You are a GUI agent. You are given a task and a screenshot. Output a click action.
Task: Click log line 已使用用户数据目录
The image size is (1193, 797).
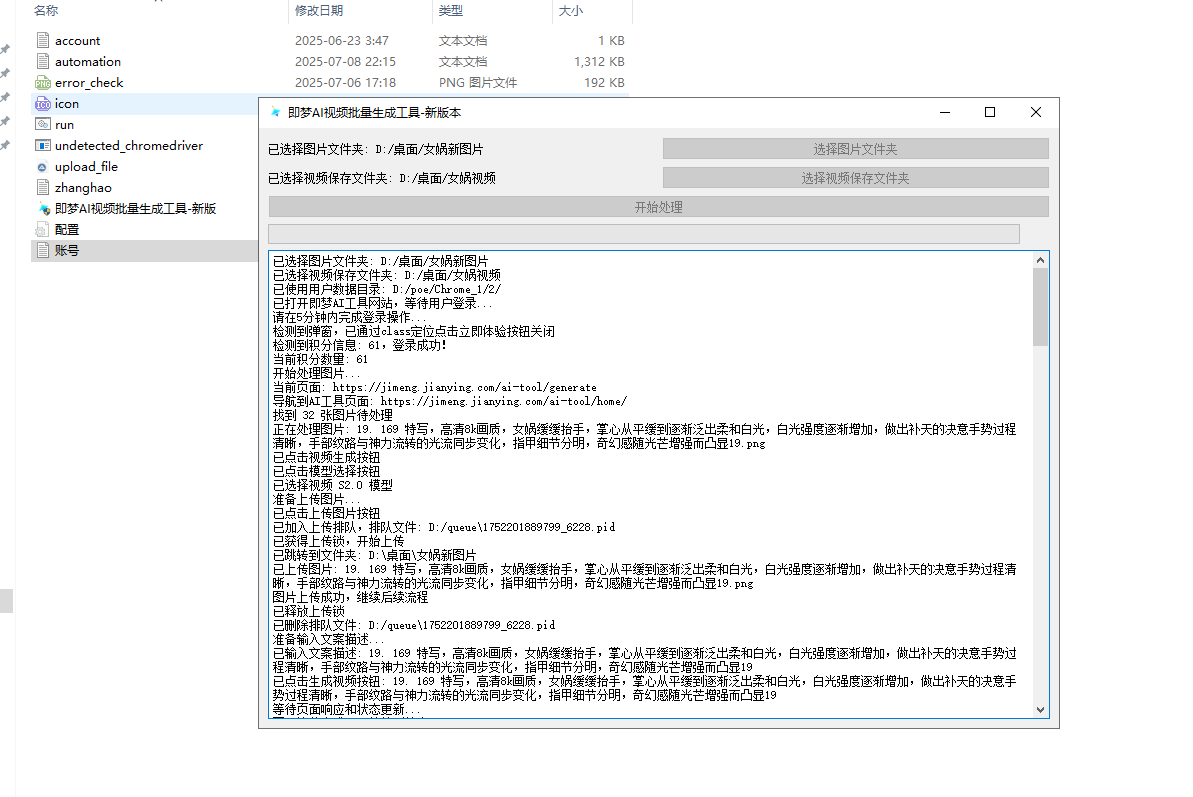pyautogui.click(x=387, y=289)
